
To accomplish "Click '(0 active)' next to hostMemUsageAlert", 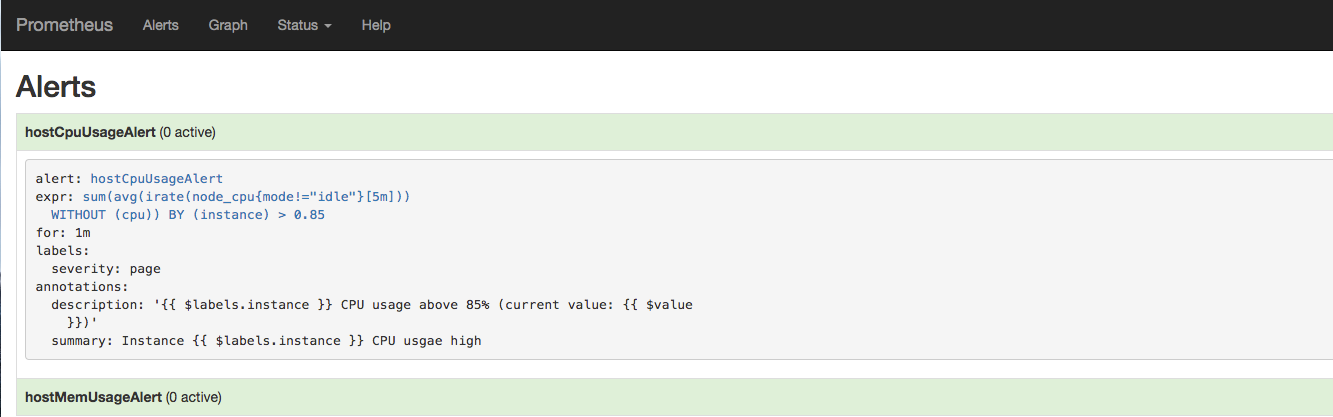I will 193,398.
